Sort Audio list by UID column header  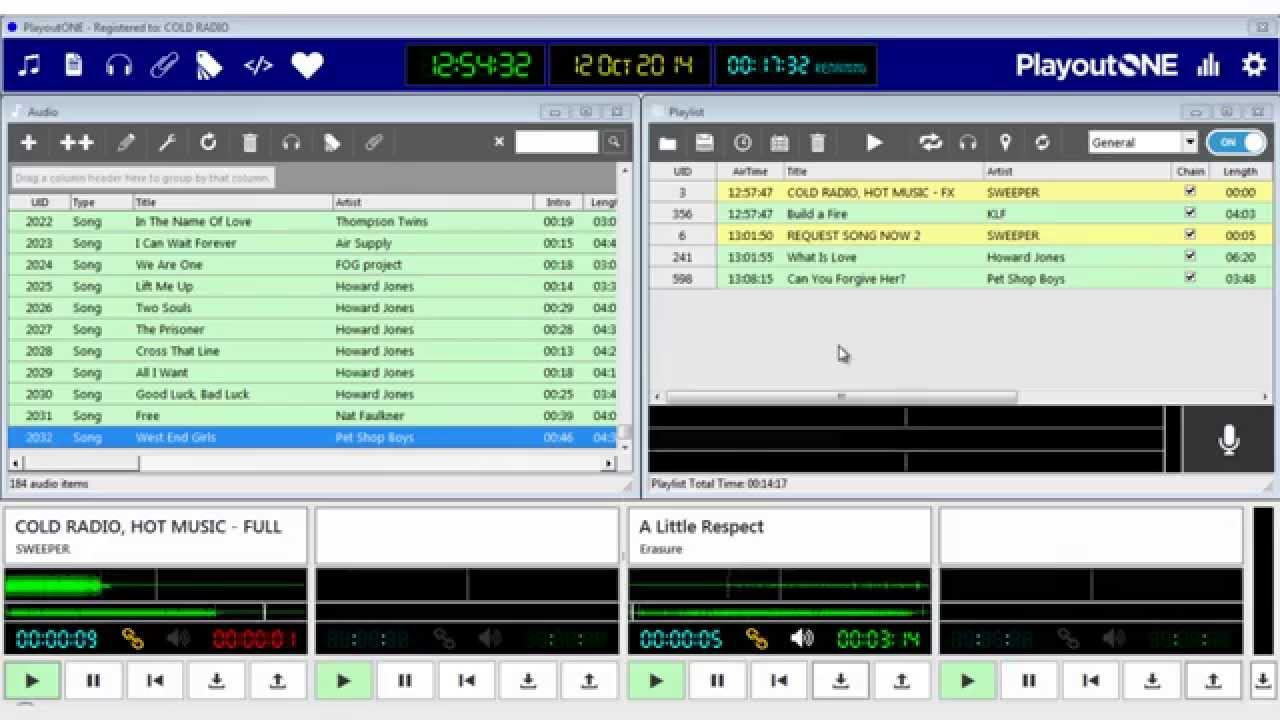pyautogui.click(x=39, y=202)
